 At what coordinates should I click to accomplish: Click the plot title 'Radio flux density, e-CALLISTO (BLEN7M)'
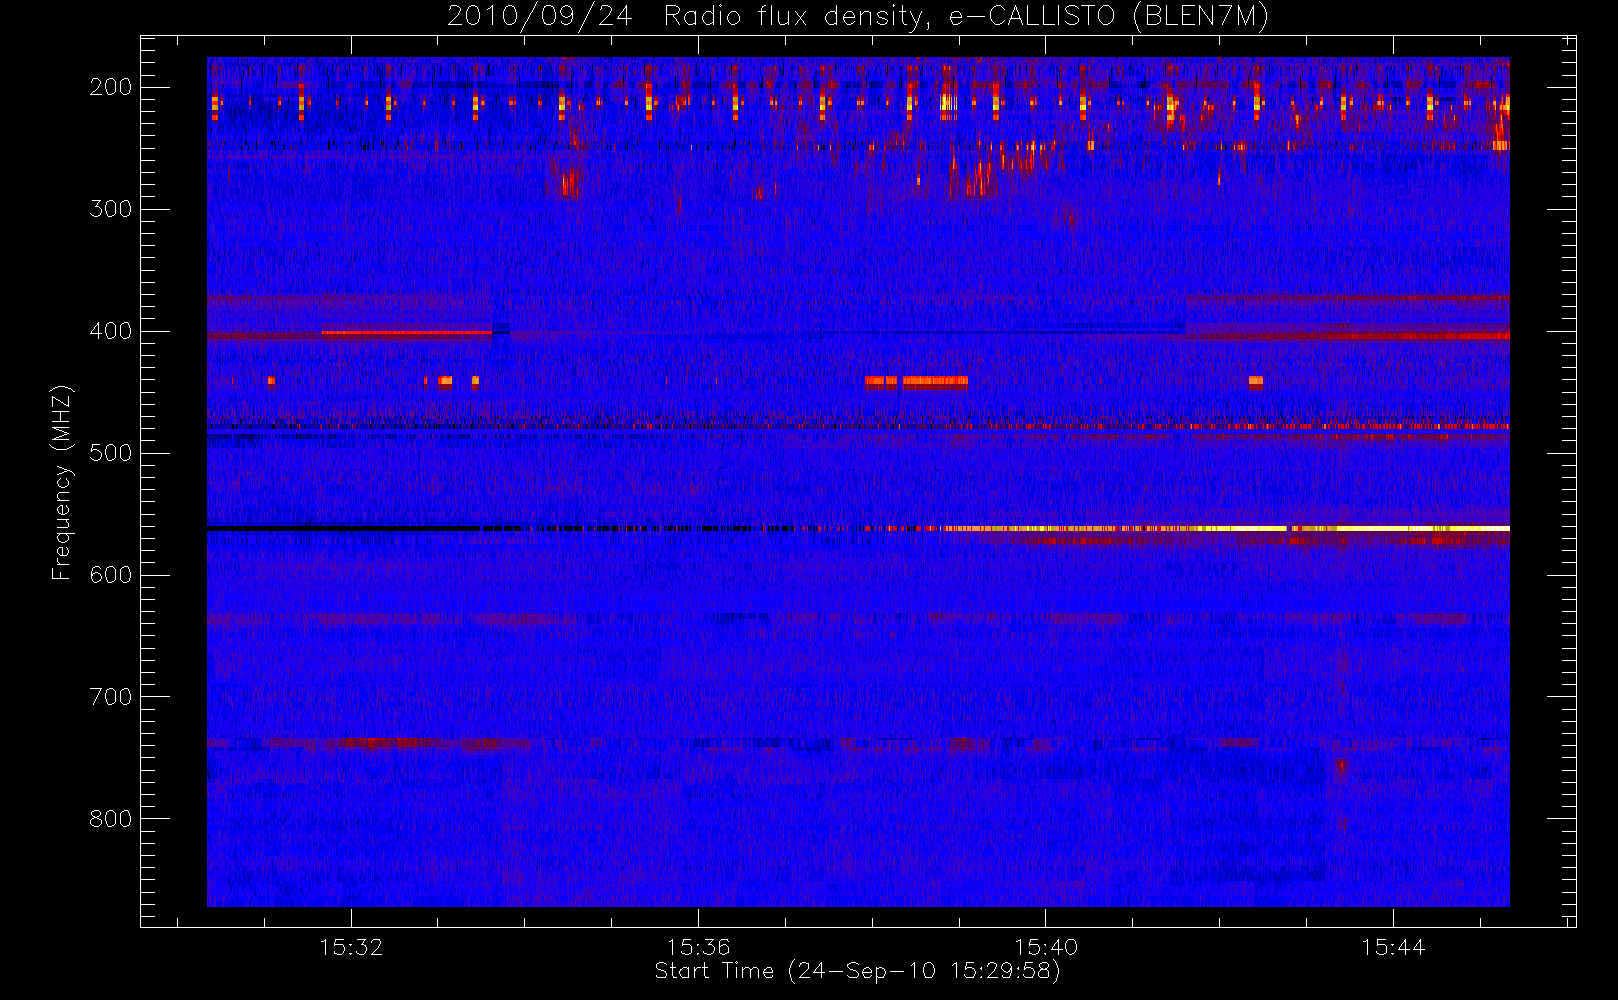(x=966, y=17)
